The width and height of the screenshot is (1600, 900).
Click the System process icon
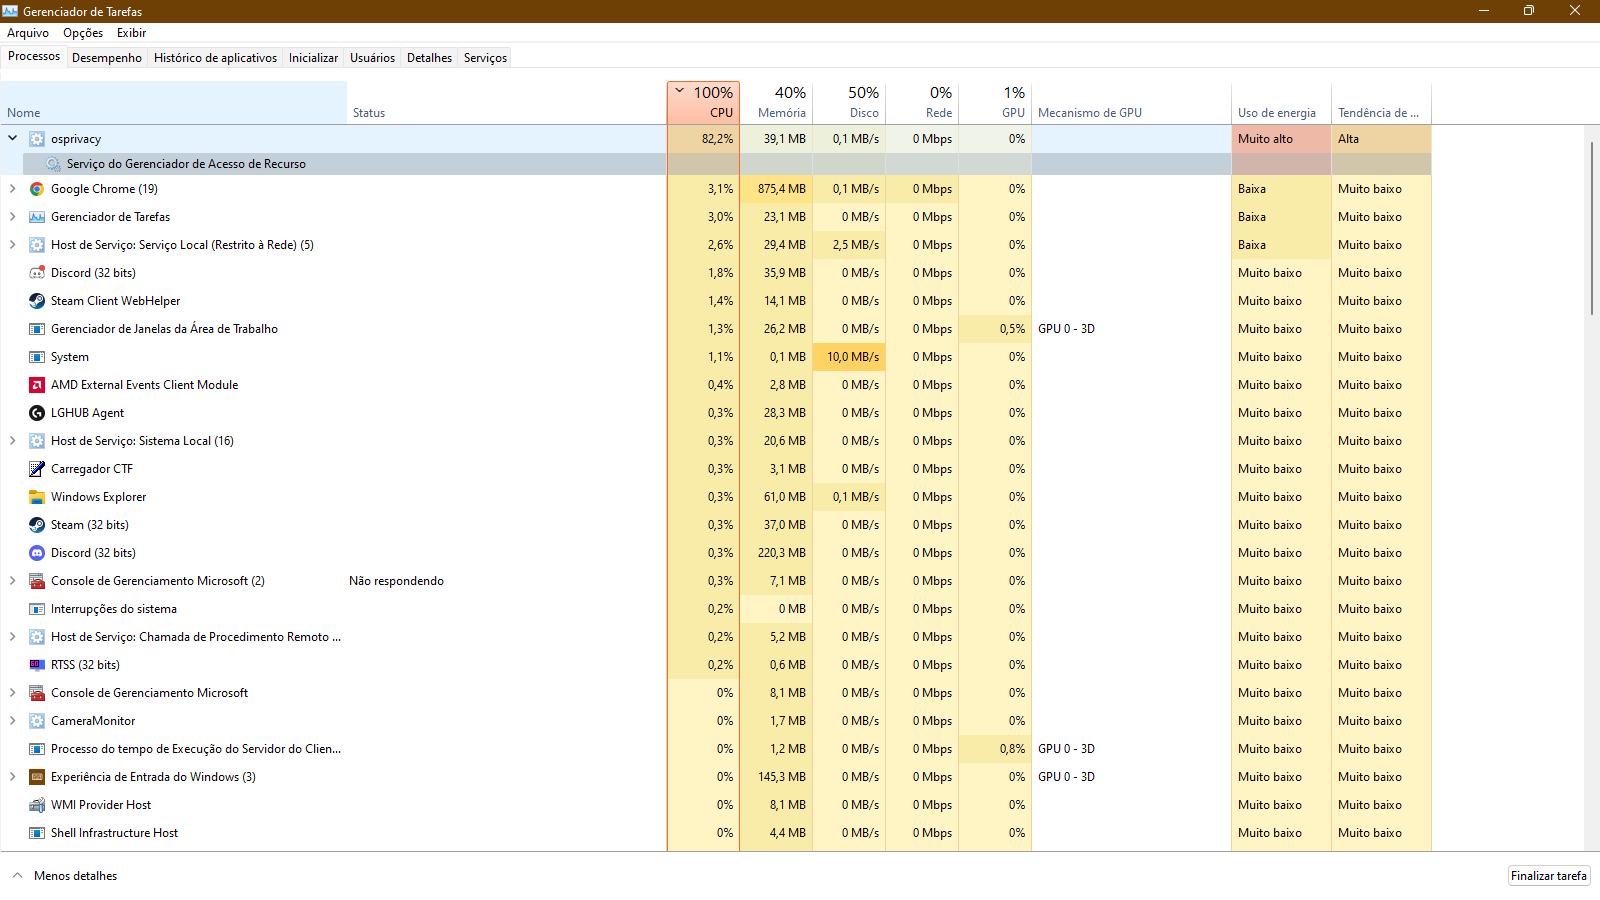pyautogui.click(x=37, y=357)
